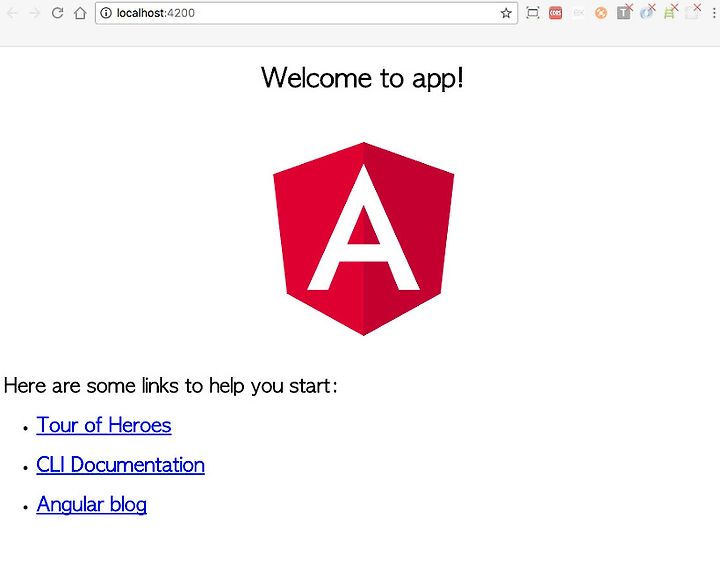Reload the page with the refresh icon
Screen dimensions: 720x562
click(x=57, y=13)
